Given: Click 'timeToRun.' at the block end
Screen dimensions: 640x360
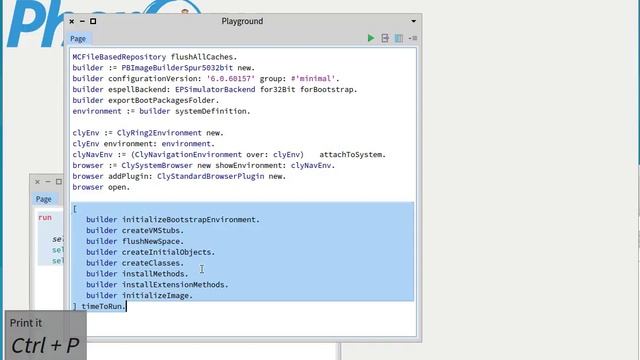Looking at the screenshot, I should (104, 306).
